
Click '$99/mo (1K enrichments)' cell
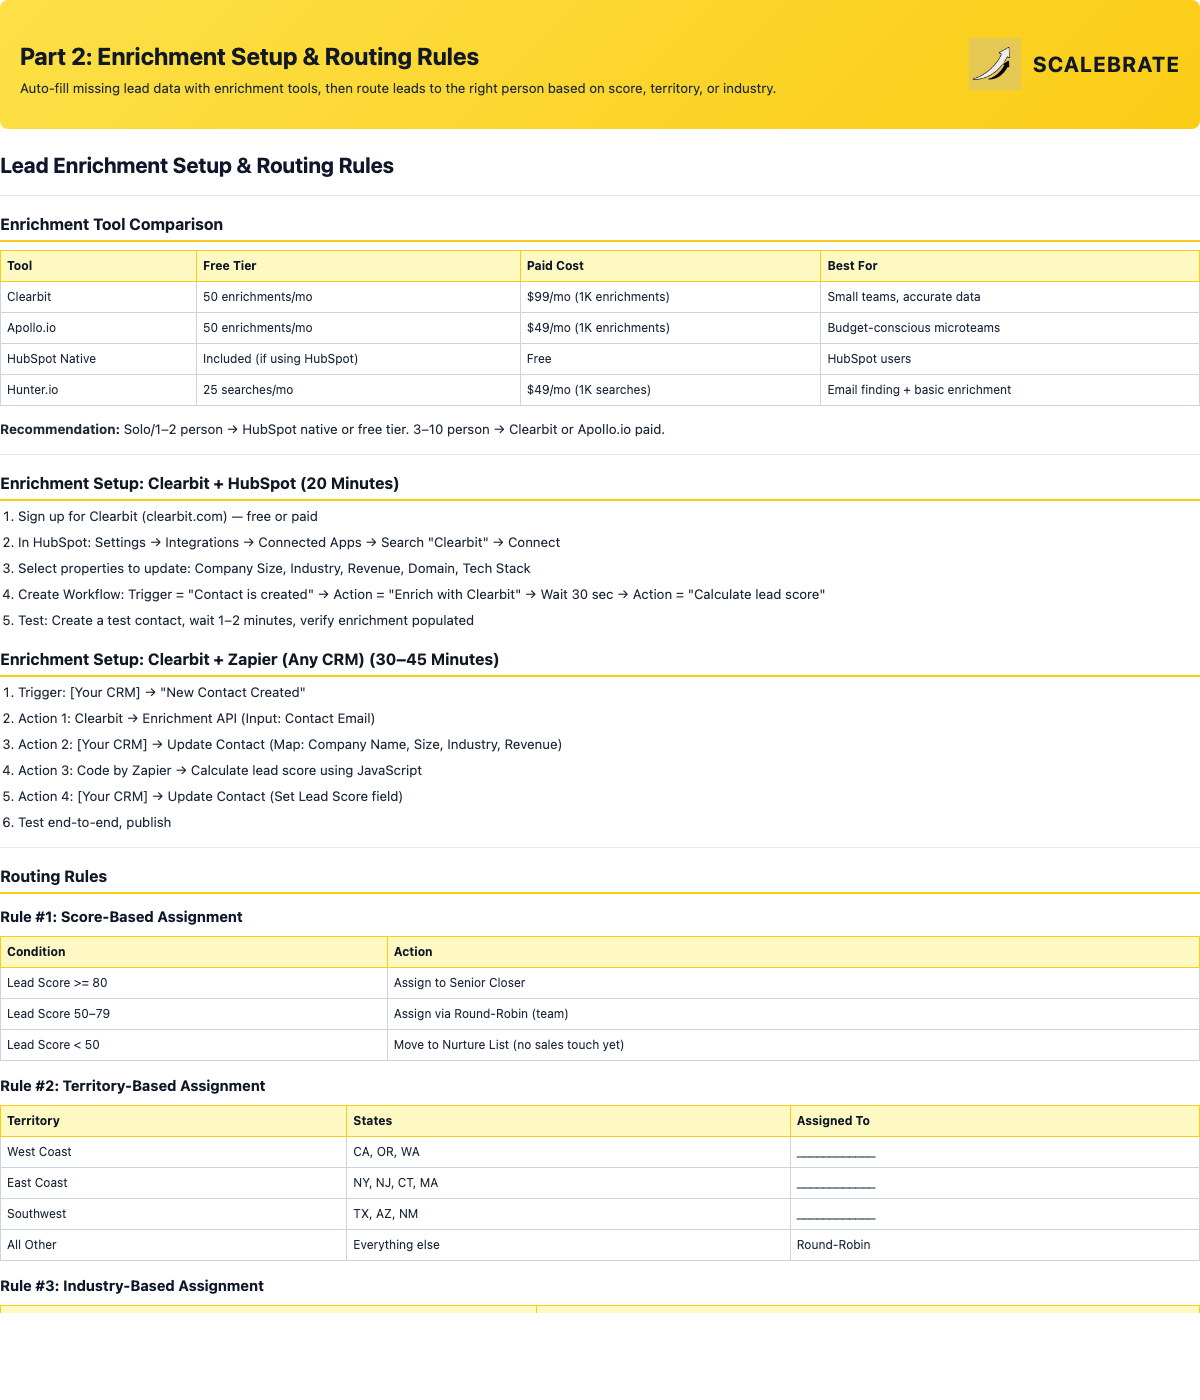(670, 297)
